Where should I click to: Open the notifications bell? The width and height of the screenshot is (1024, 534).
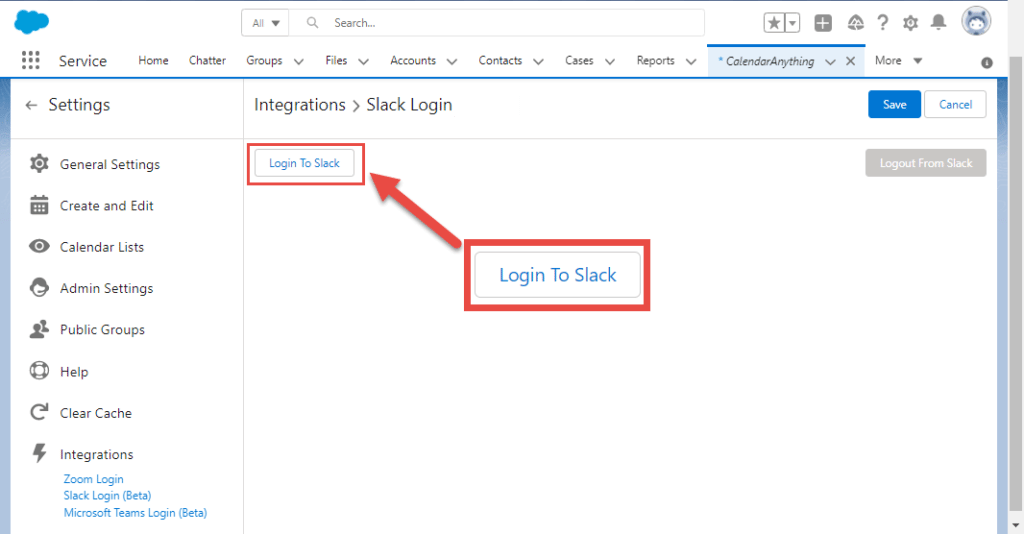(x=938, y=23)
